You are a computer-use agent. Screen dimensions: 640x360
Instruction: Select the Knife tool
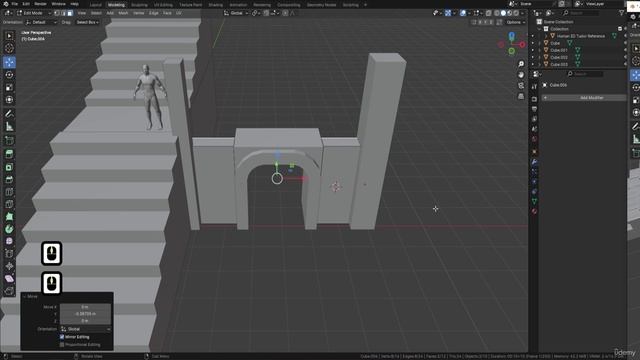point(9,204)
